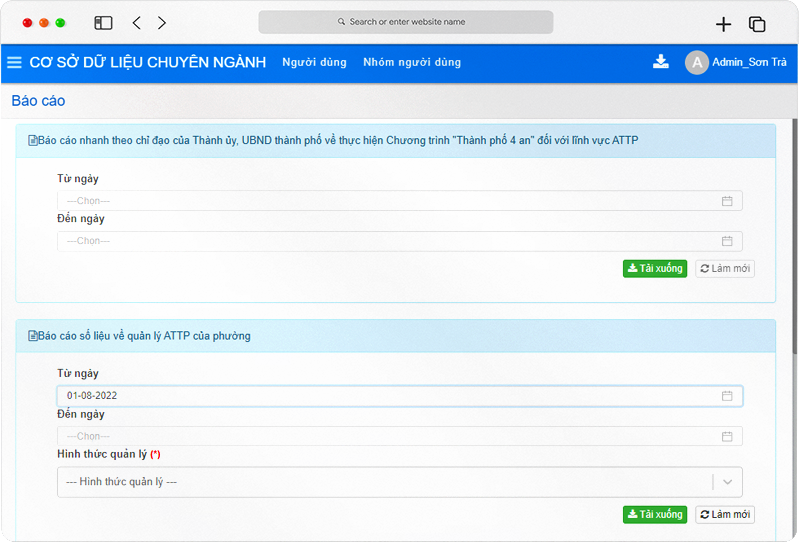
Task: Click the CƠ SỞ DỮ LIỆU CHUYÊN NGÀNH title
Action: [147, 62]
